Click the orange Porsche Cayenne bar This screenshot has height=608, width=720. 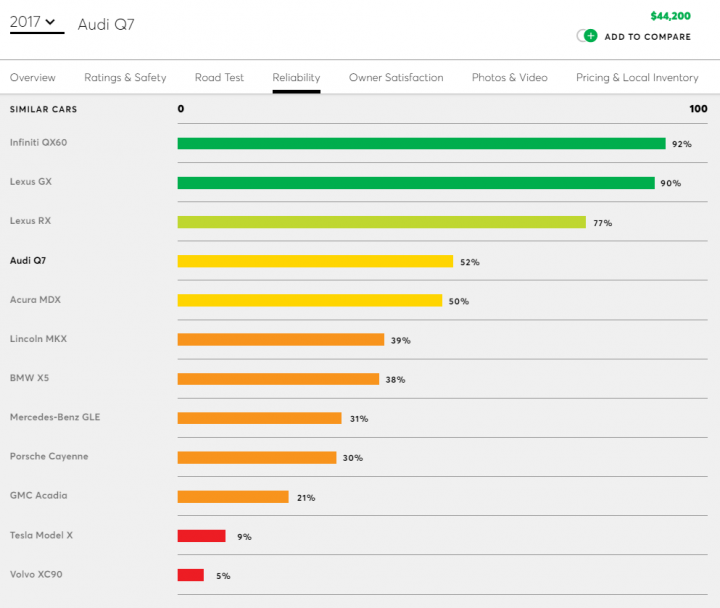point(257,457)
